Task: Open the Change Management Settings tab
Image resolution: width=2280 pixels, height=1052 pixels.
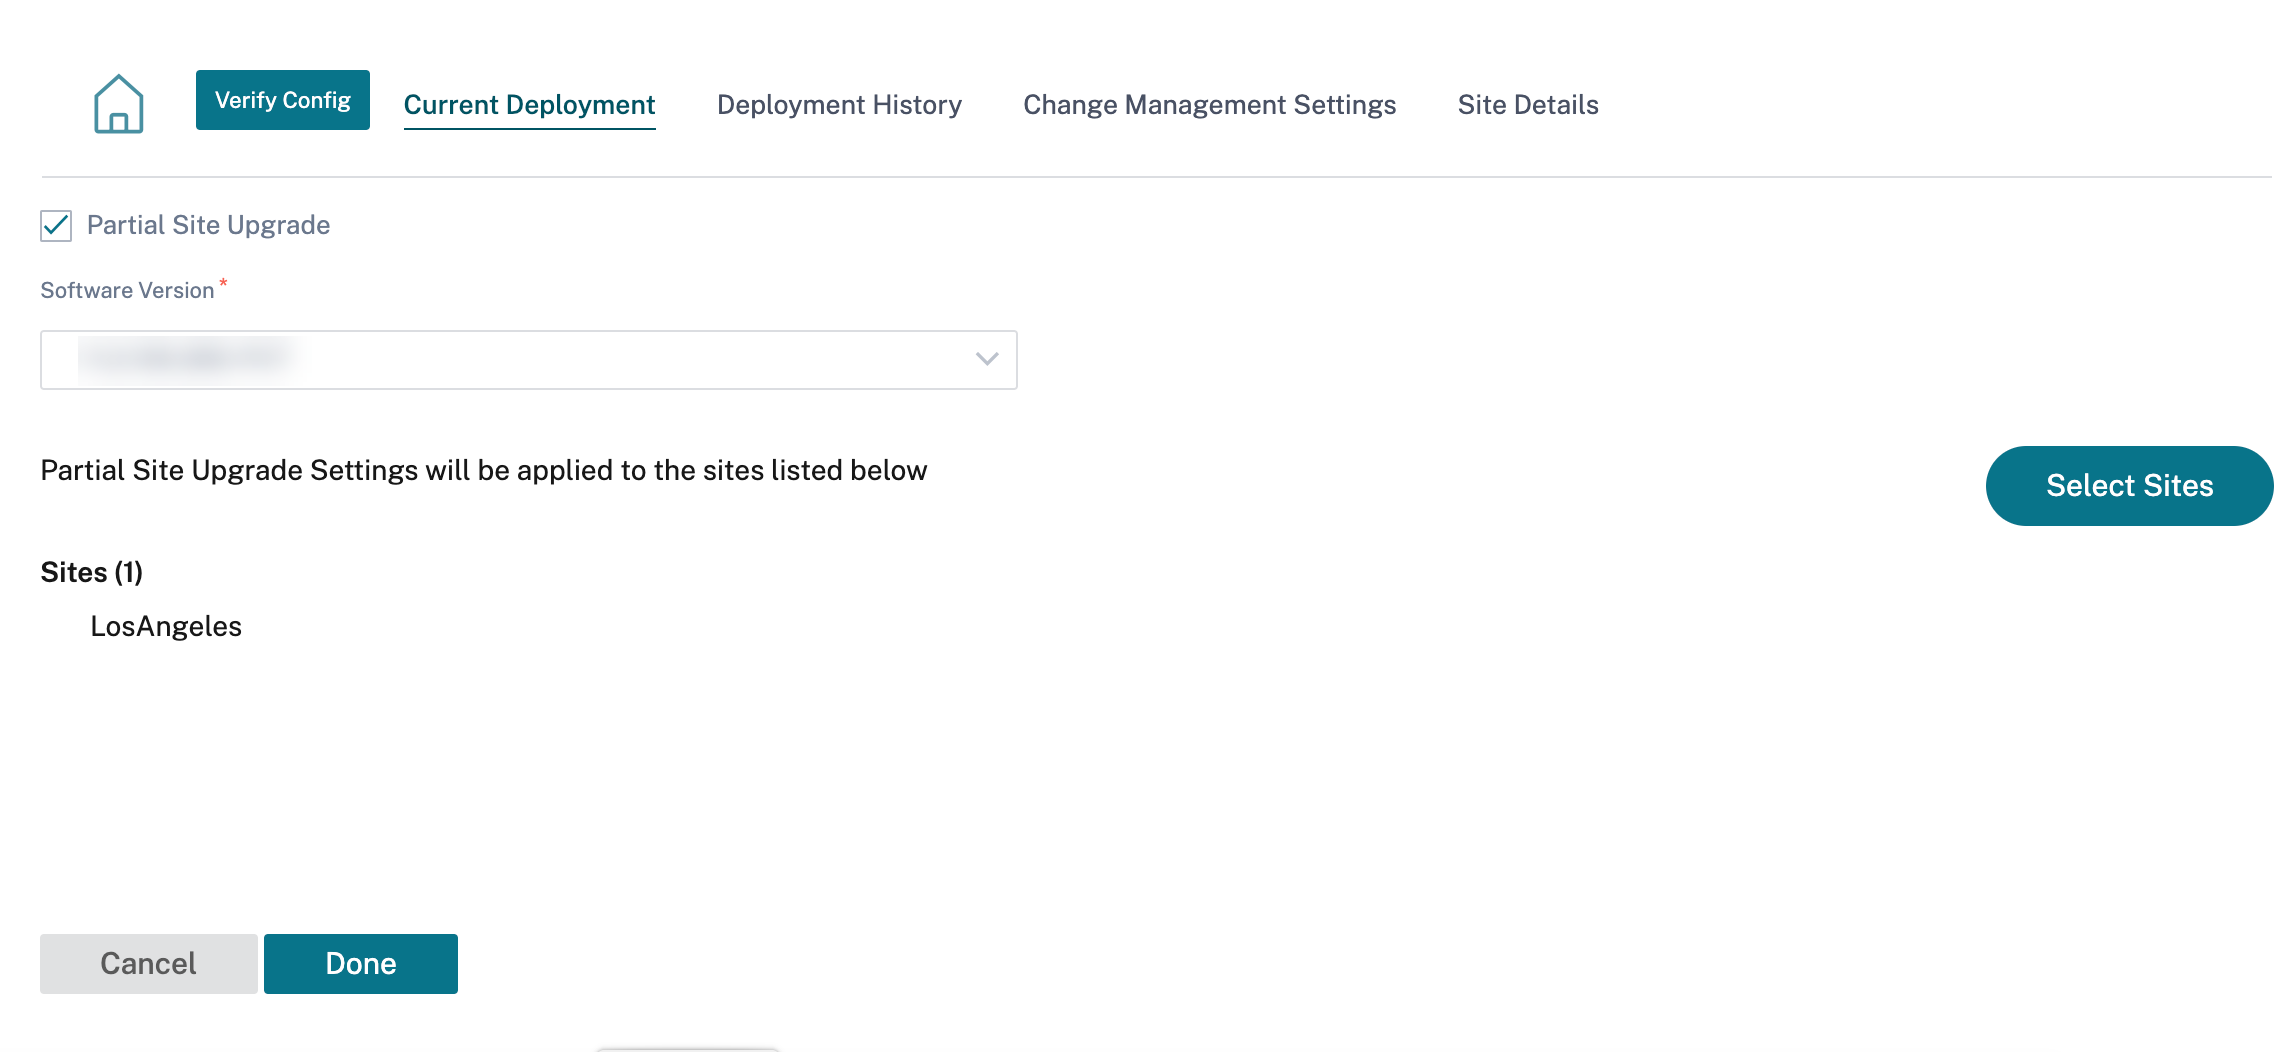Action: 1209,105
